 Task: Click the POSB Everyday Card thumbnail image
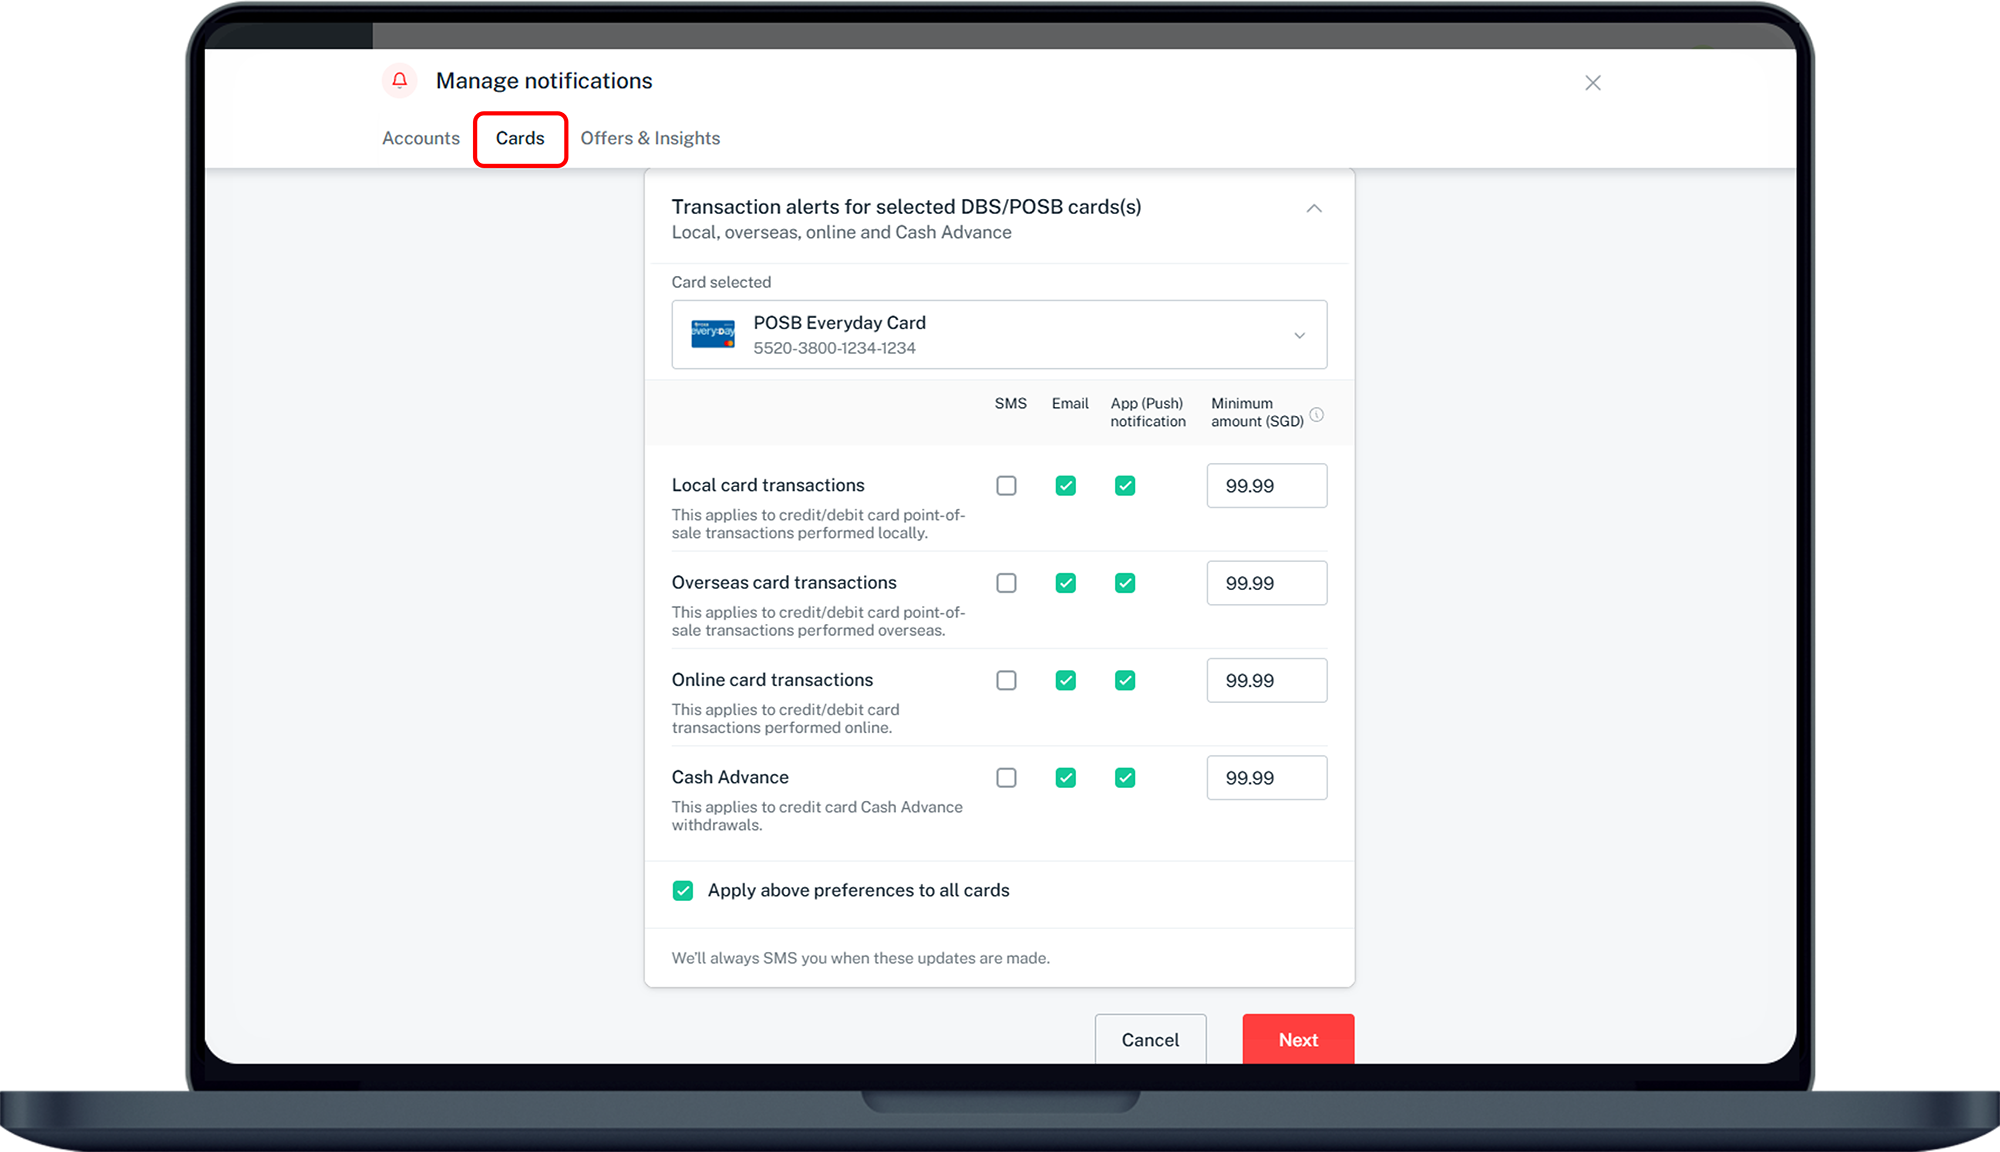[713, 334]
